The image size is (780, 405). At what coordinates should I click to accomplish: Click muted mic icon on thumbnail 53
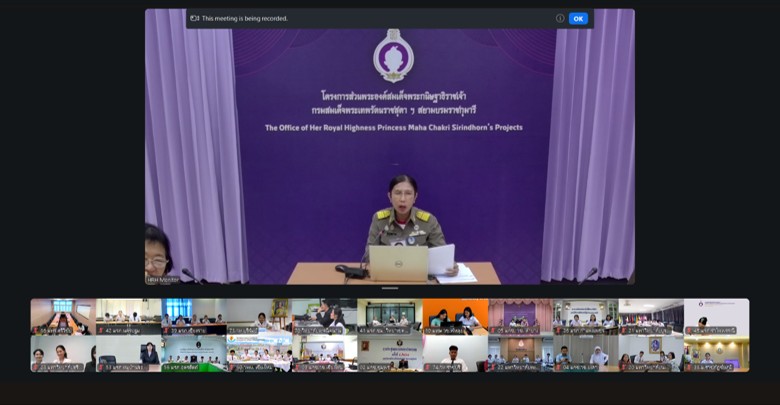pos(100,367)
